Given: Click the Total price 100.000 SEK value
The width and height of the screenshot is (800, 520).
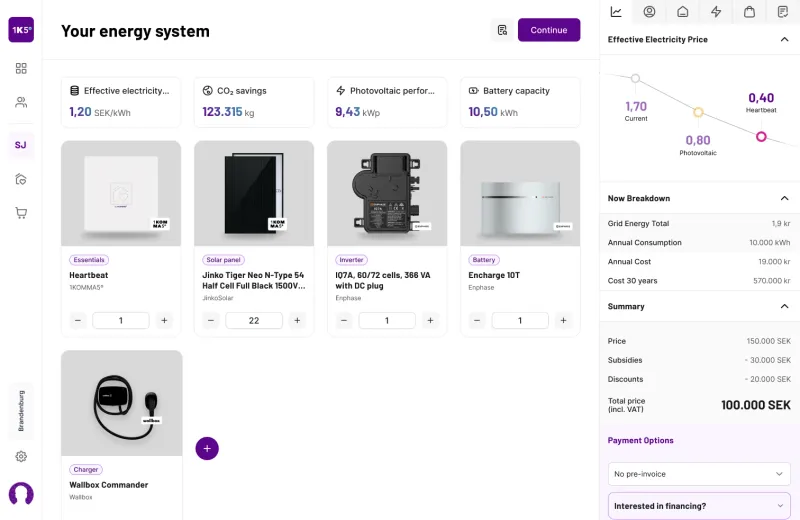Looking at the screenshot, I should (756, 405).
